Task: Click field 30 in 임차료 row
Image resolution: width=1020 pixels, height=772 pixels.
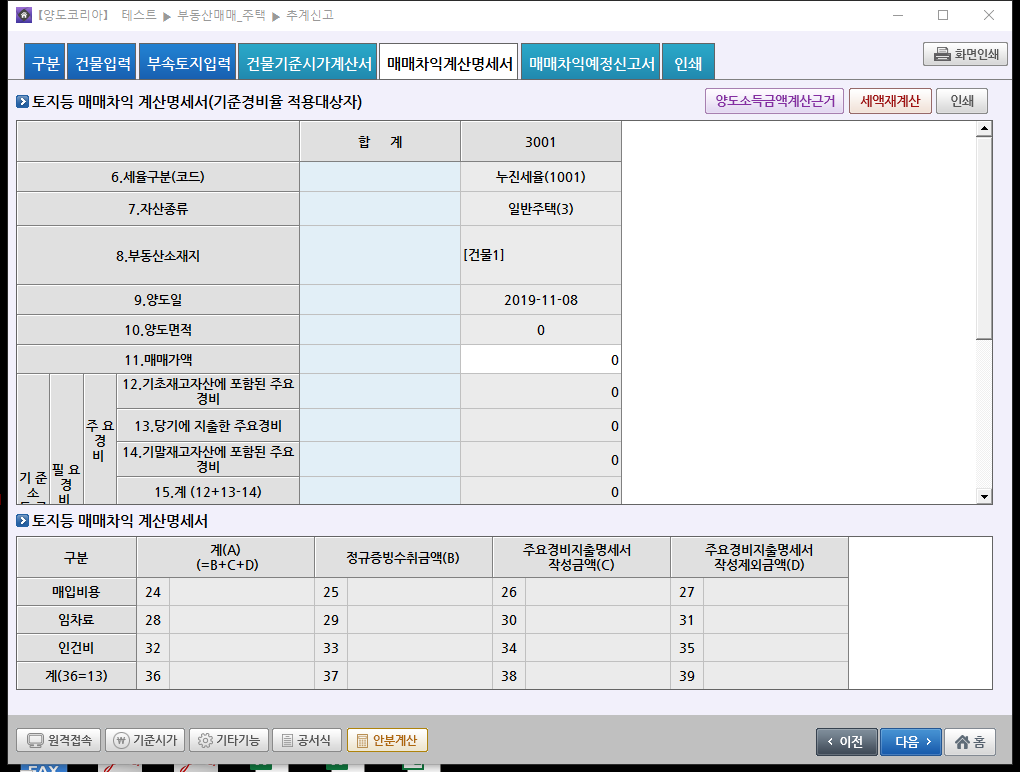Action: coord(597,620)
